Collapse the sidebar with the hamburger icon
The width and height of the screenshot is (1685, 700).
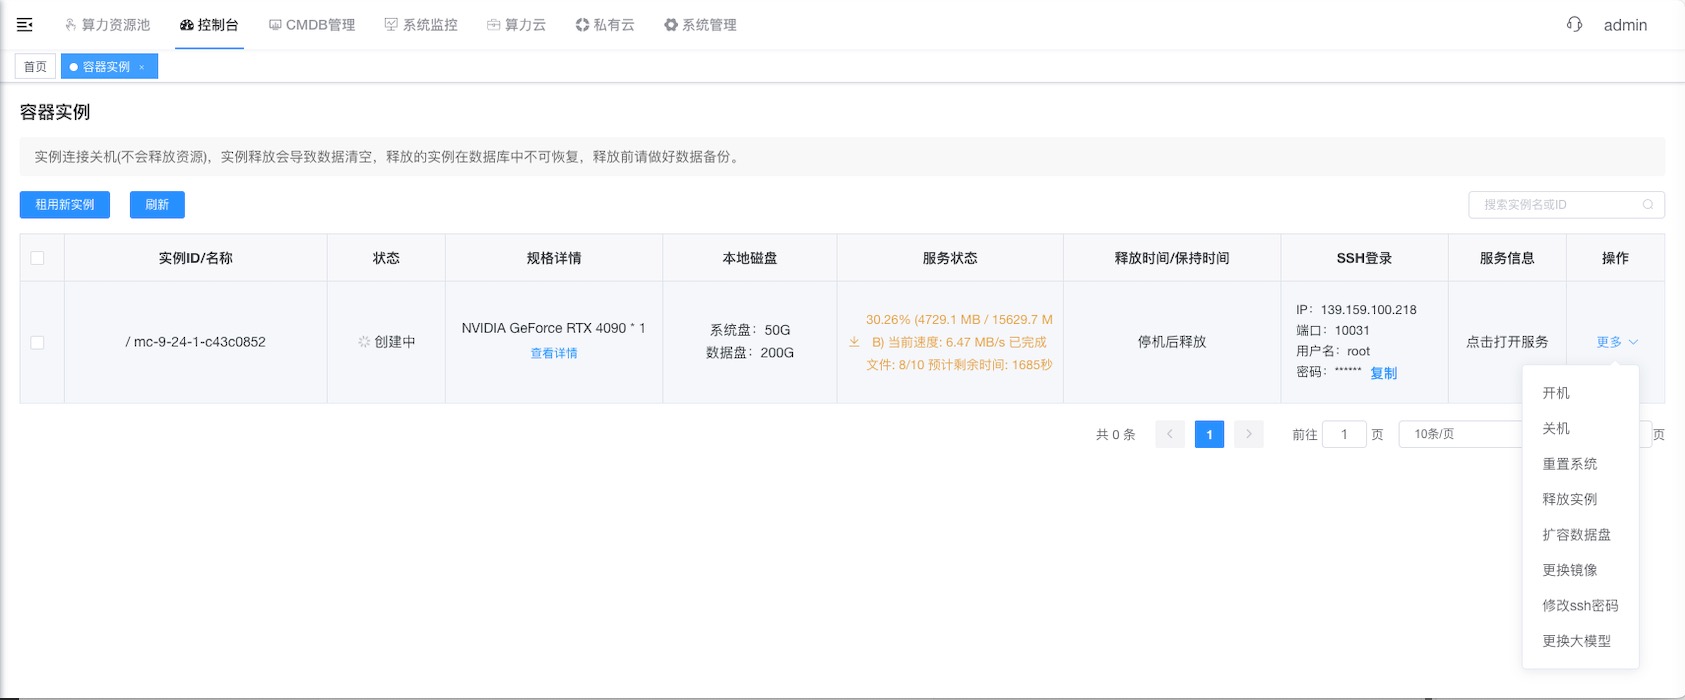click(x=25, y=25)
